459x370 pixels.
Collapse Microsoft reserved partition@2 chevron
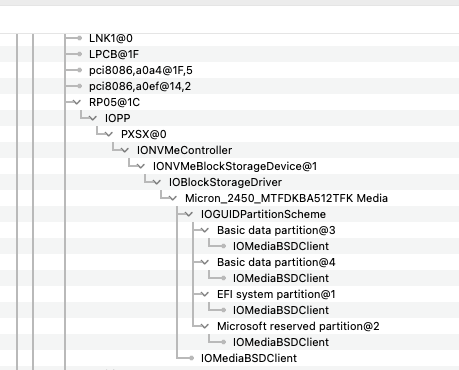pos(205,326)
